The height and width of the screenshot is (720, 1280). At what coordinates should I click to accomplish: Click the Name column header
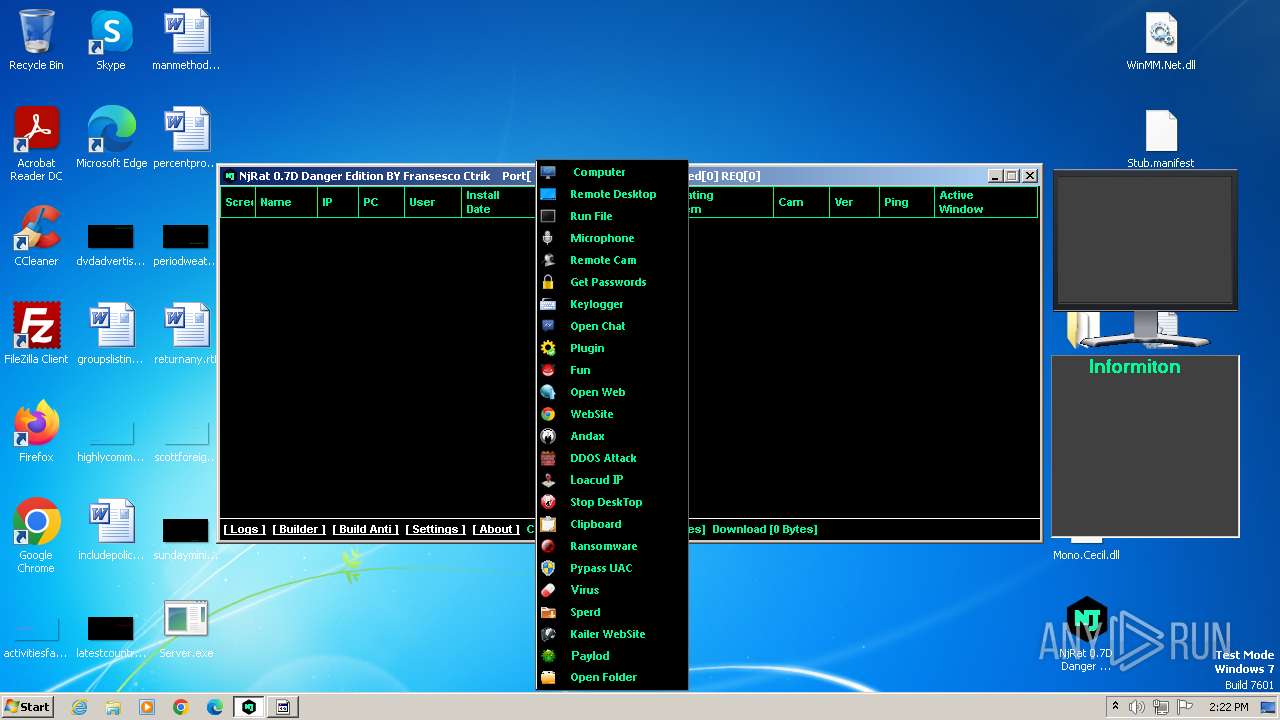click(x=285, y=202)
